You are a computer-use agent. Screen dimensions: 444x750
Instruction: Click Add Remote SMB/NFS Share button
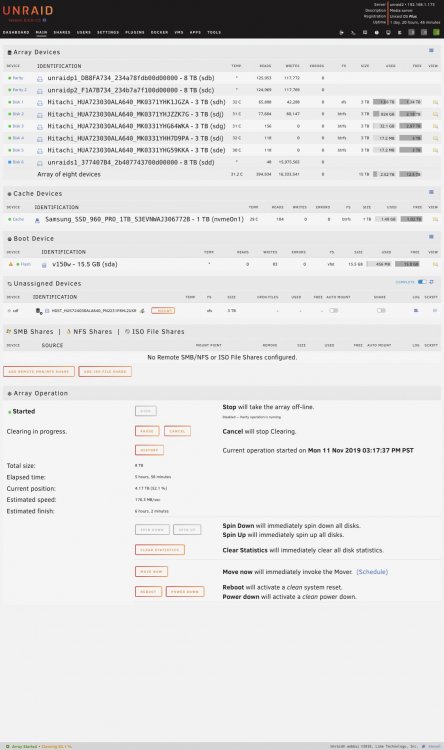[x=39, y=372]
